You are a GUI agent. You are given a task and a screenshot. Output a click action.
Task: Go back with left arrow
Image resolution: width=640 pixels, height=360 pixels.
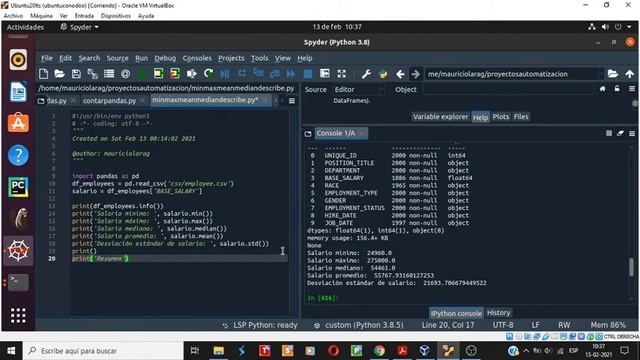click(x=400, y=74)
